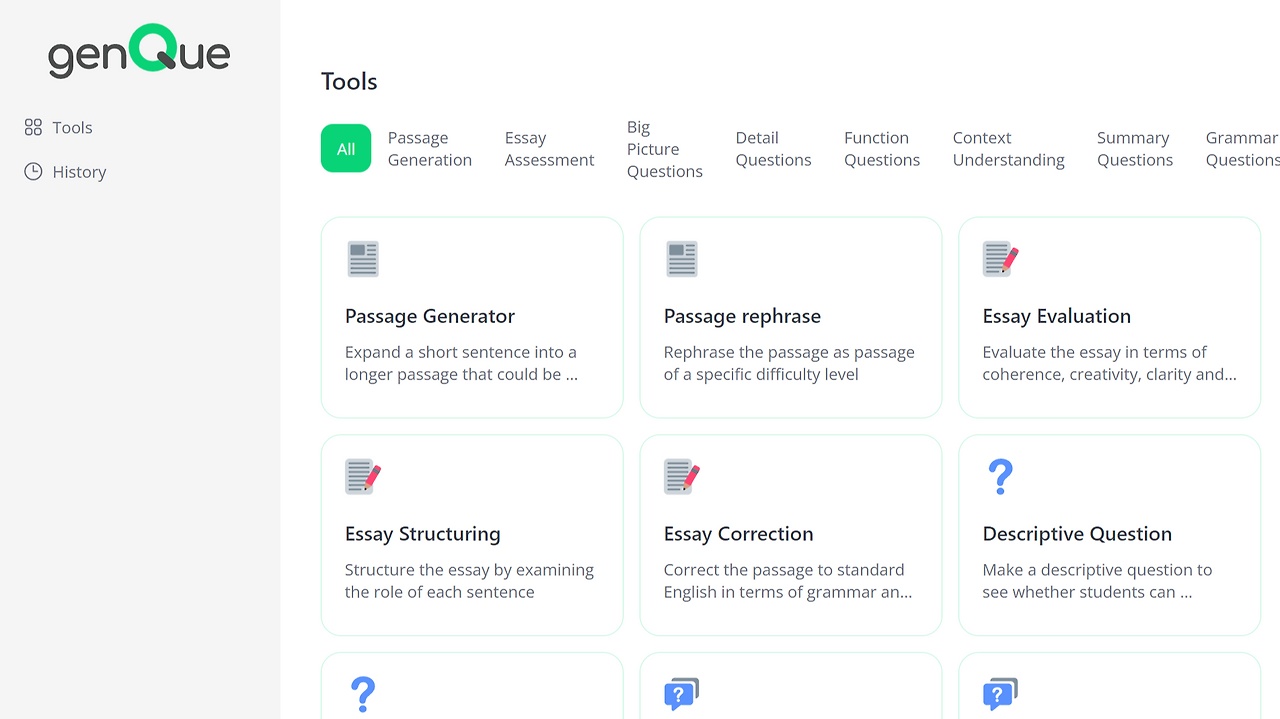
Task: Click the Essay Structuring pencil icon
Action: tap(363, 477)
